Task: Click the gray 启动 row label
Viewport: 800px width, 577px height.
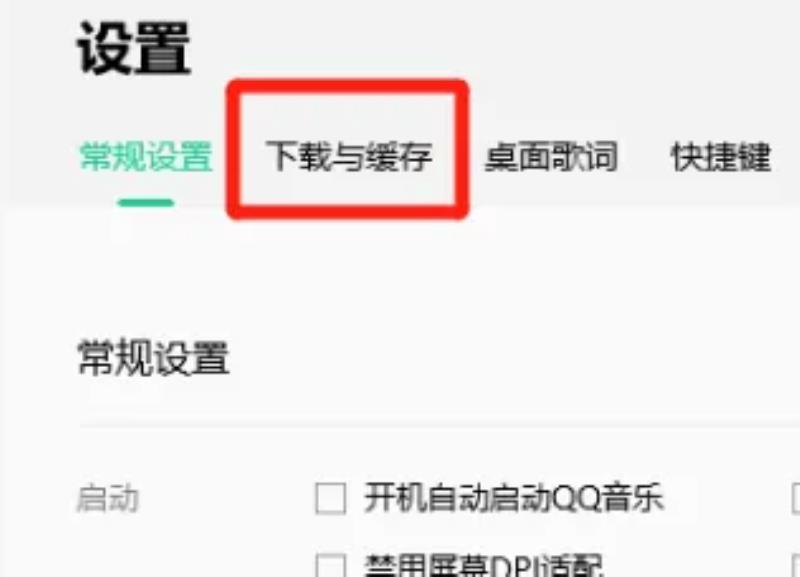Action: (x=108, y=498)
